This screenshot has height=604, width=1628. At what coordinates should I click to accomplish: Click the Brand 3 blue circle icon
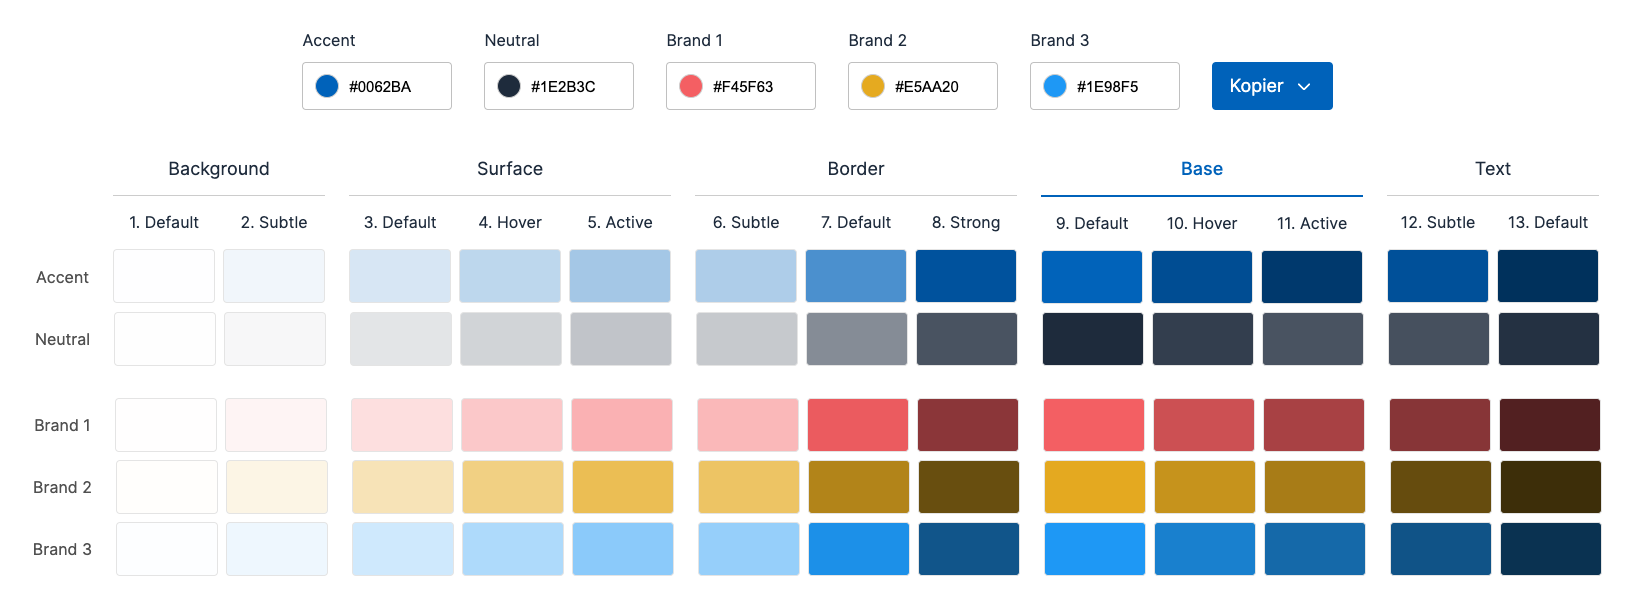coord(1055,86)
